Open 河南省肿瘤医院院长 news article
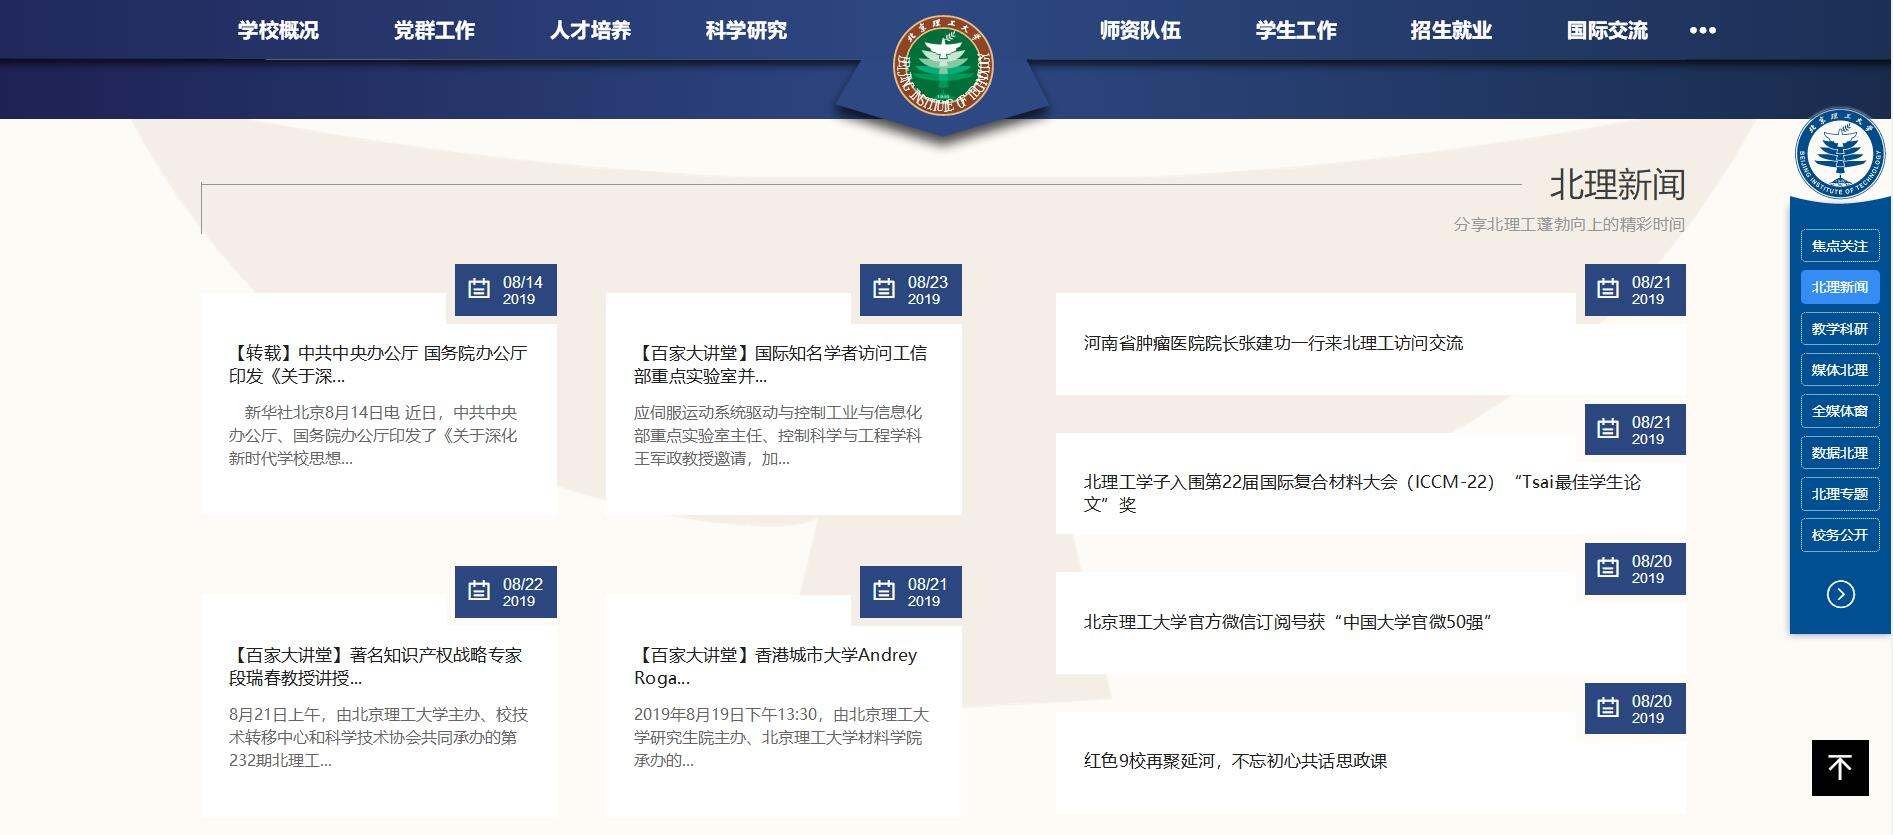 (1272, 343)
